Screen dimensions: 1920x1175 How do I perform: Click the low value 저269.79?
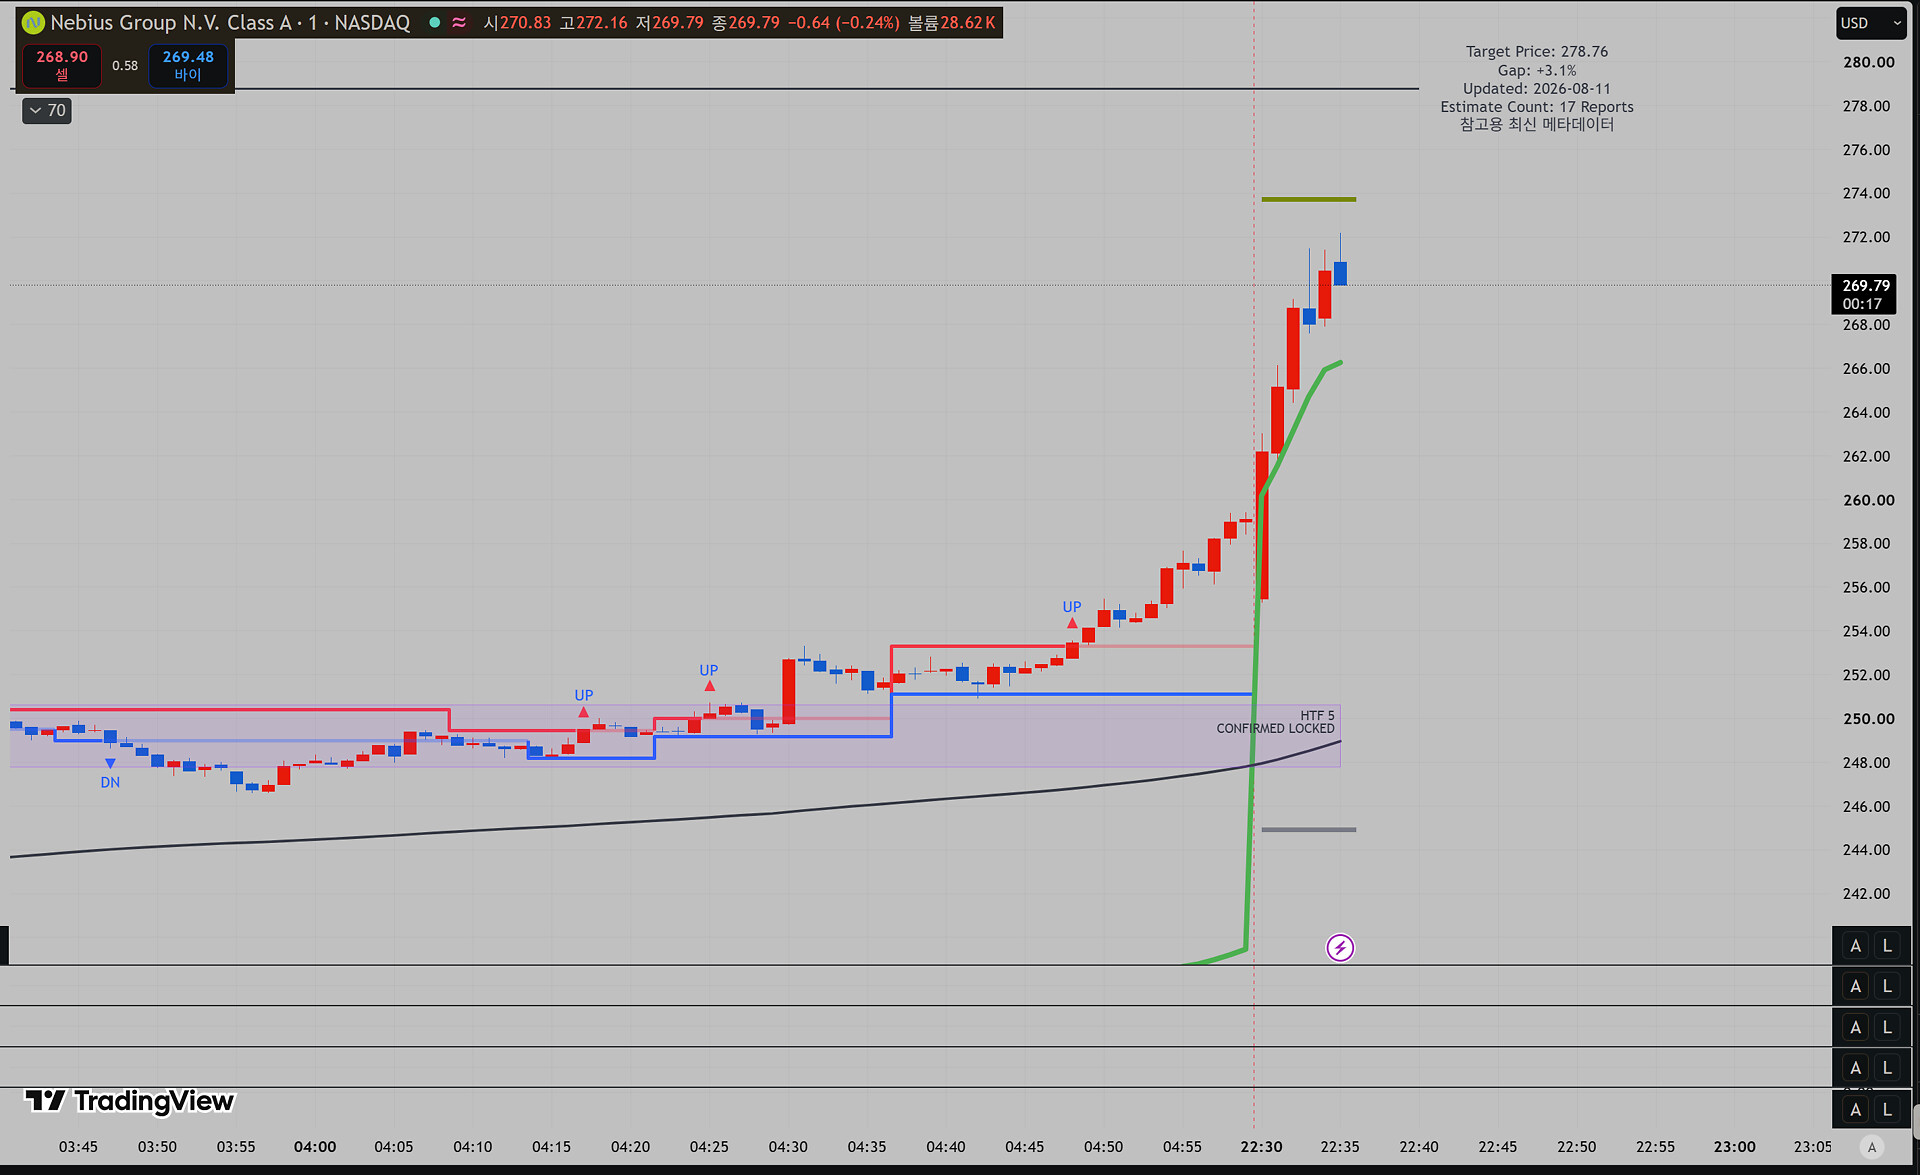pos(669,22)
